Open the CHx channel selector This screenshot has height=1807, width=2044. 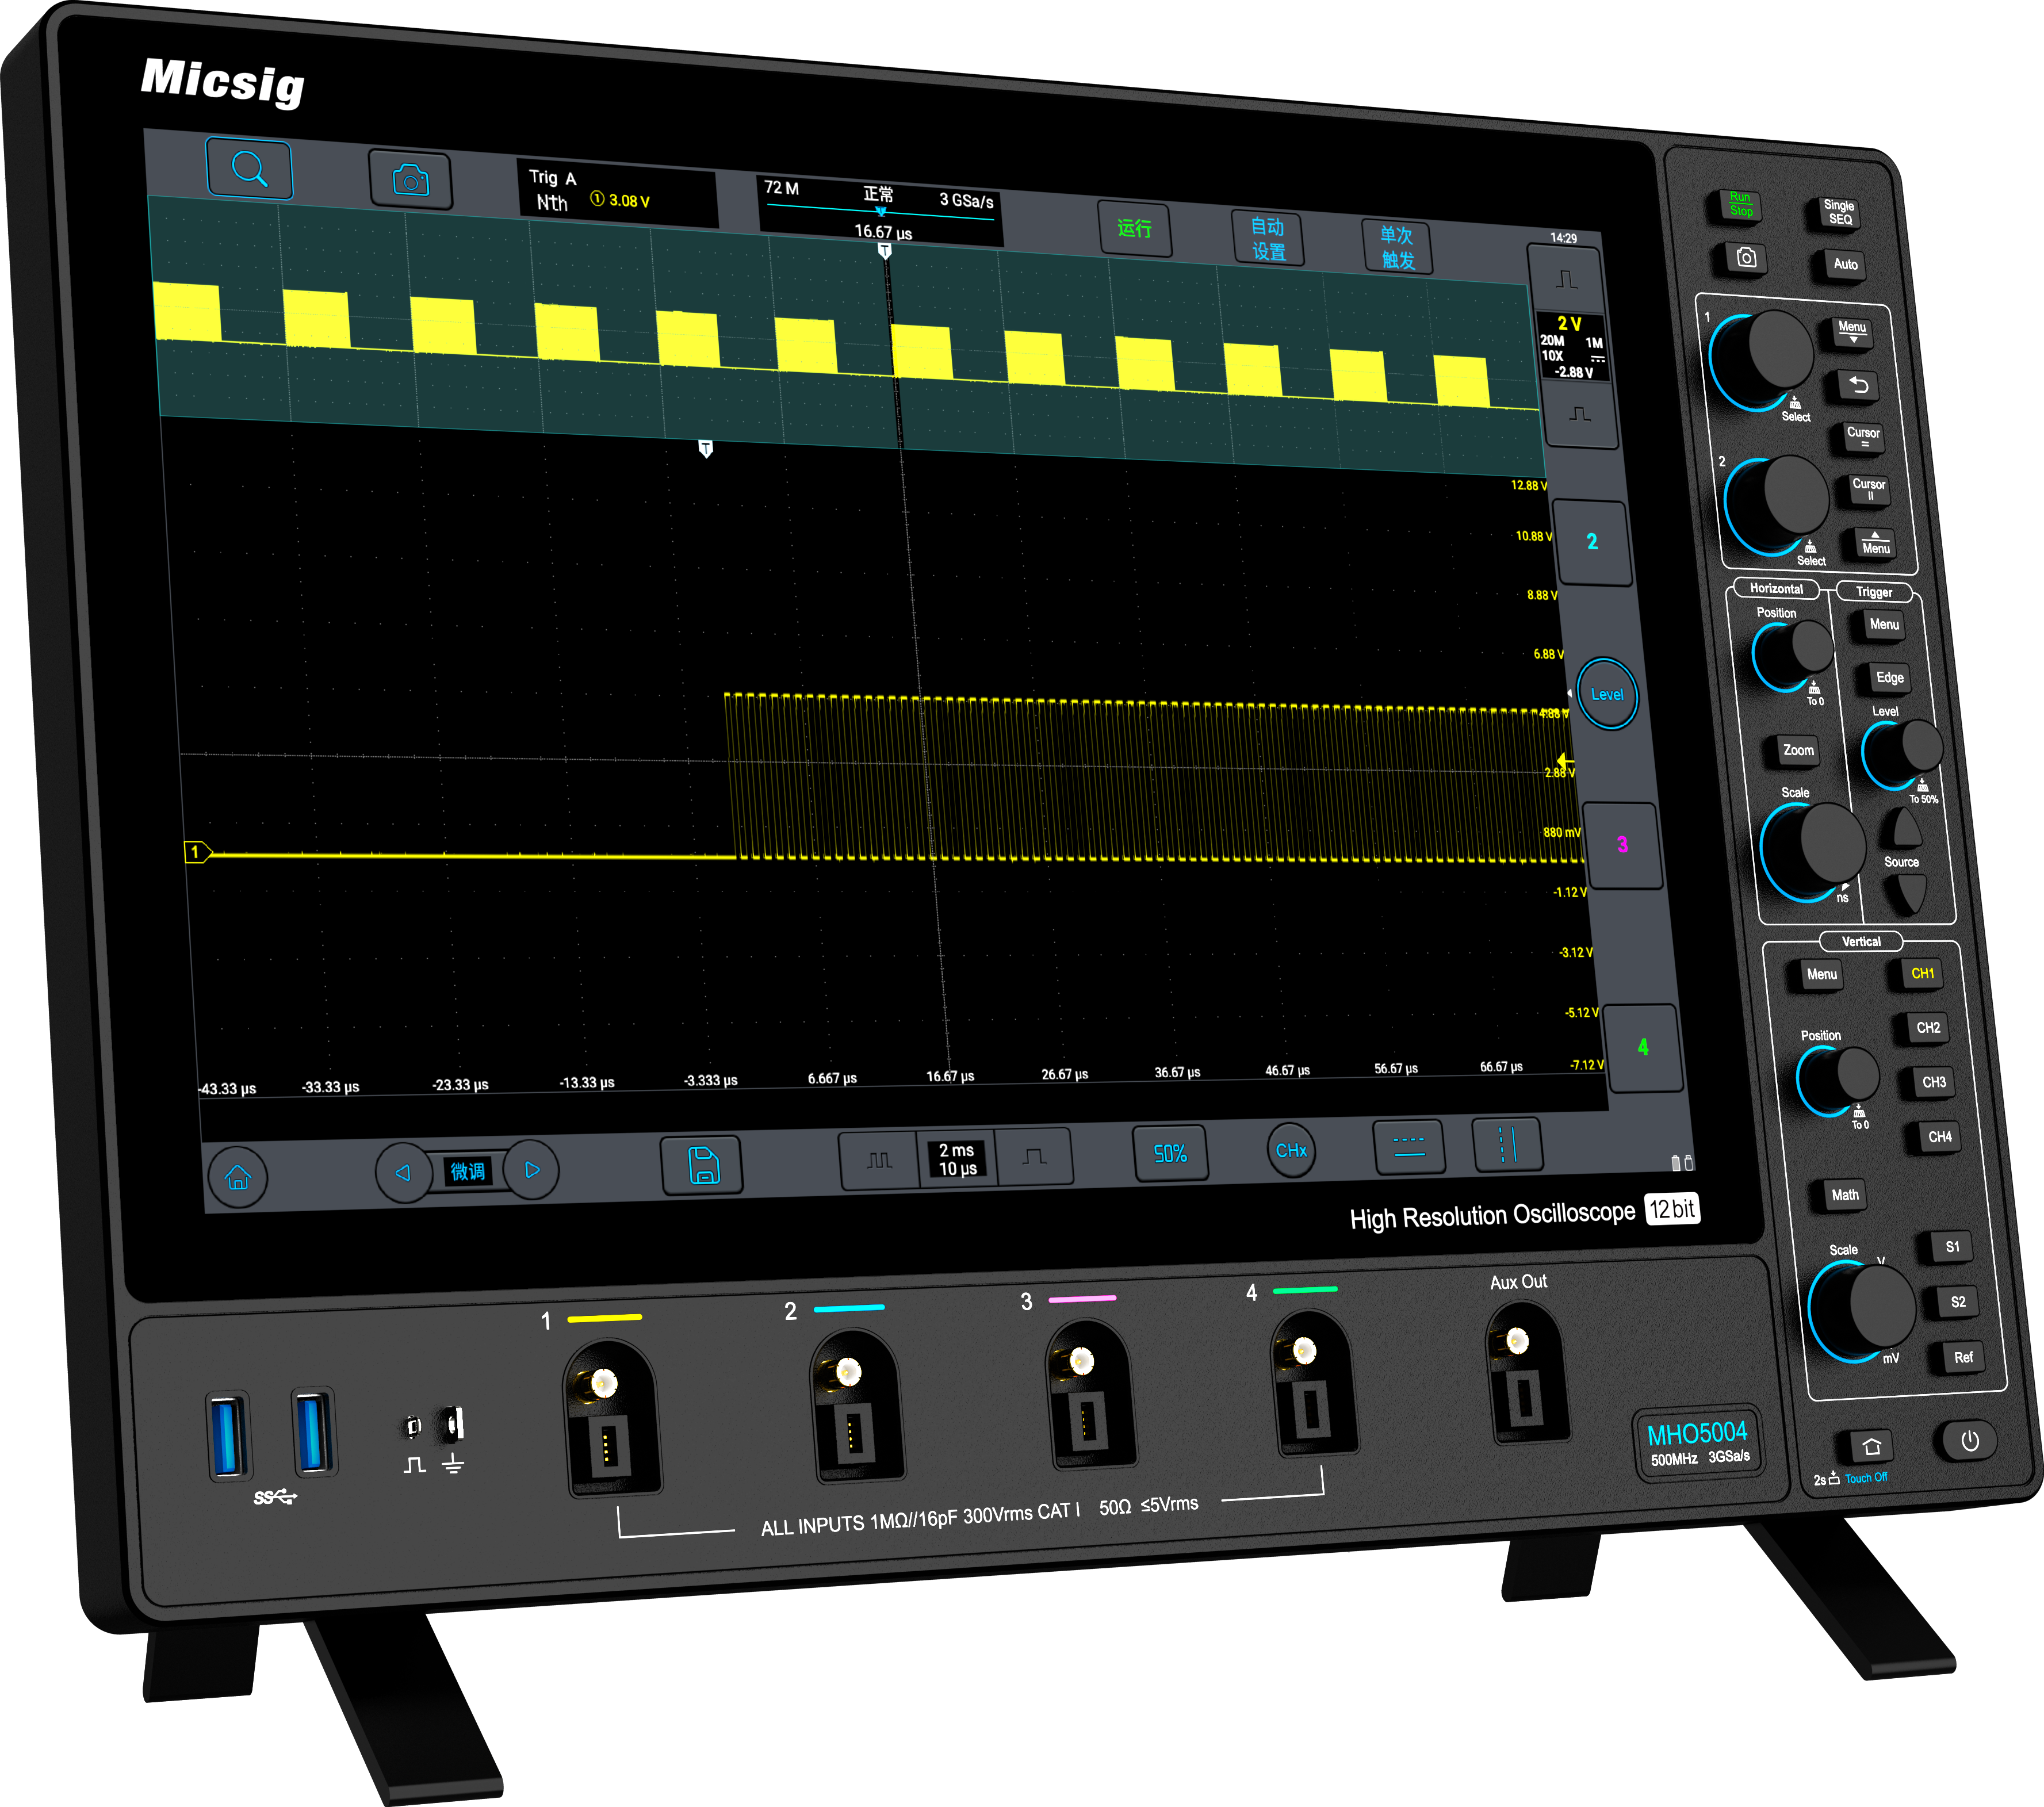[x=1291, y=1151]
